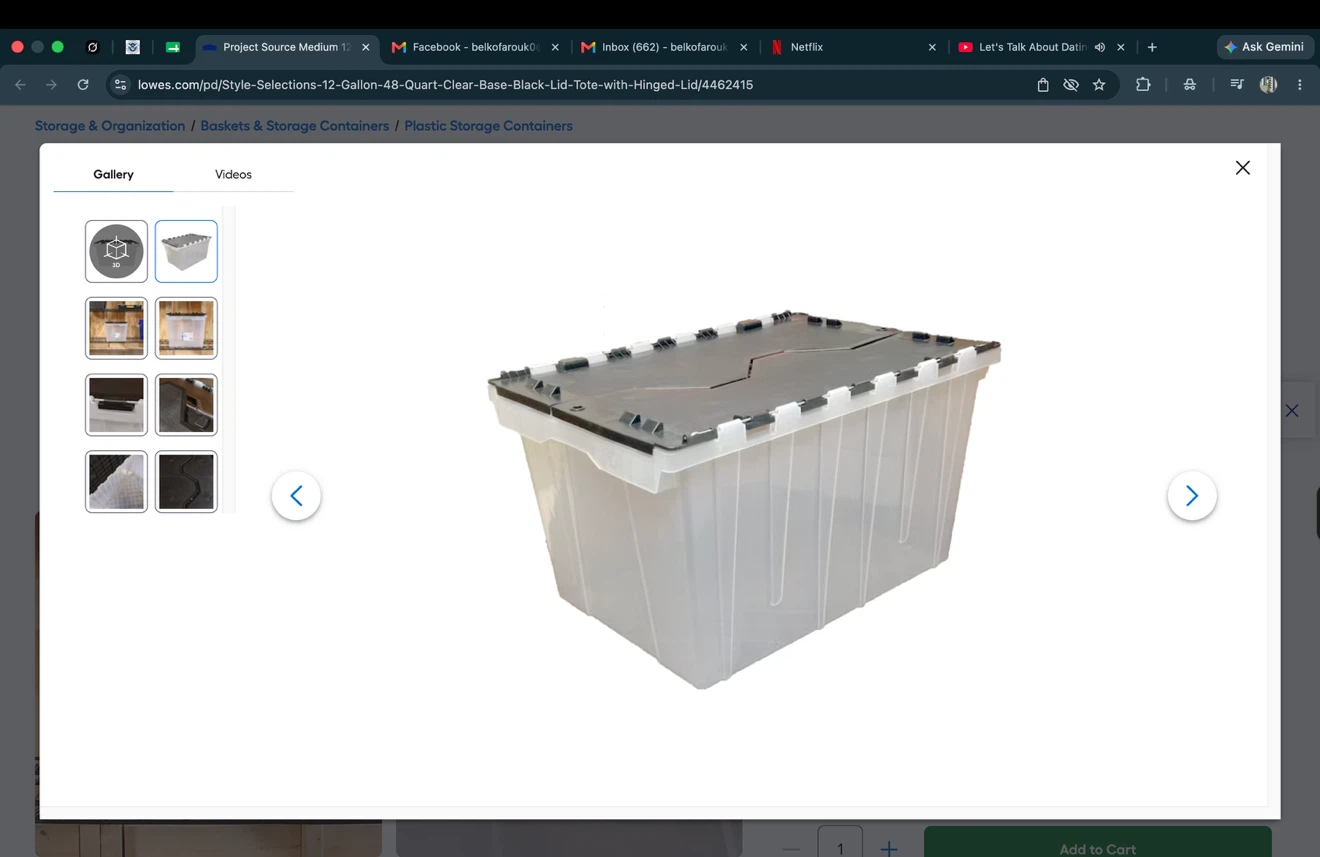Close the Facebook Gmail tab

(555, 47)
